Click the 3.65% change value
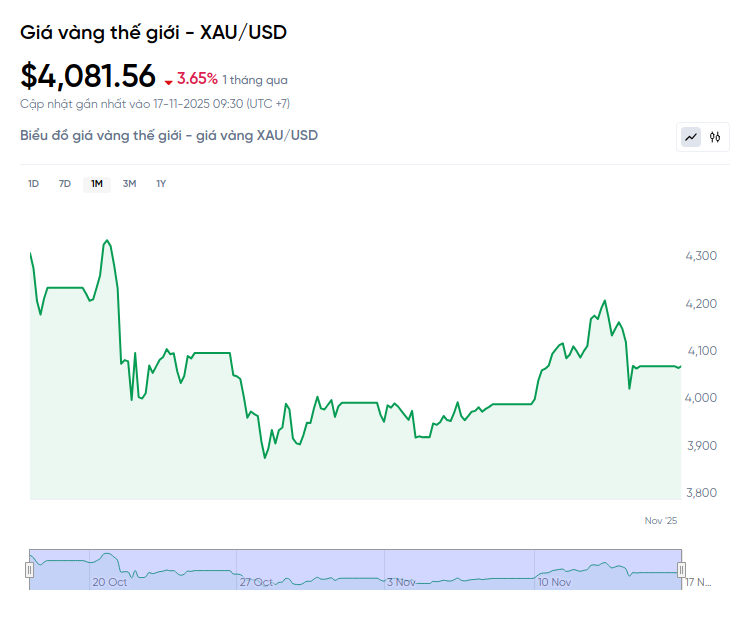 pyautogui.click(x=197, y=79)
